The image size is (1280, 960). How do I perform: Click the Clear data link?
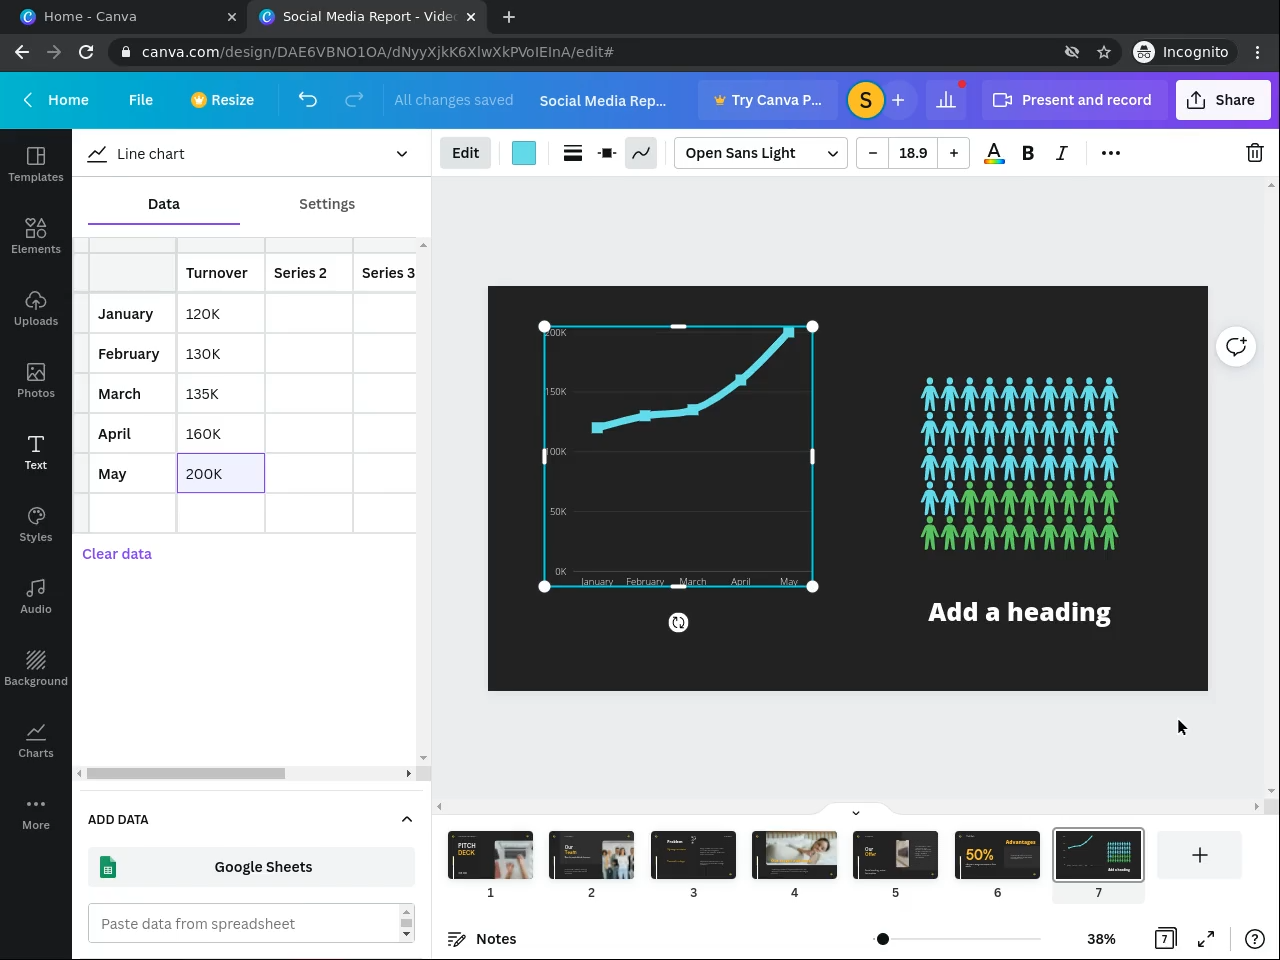pyautogui.click(x=117, y=554)
